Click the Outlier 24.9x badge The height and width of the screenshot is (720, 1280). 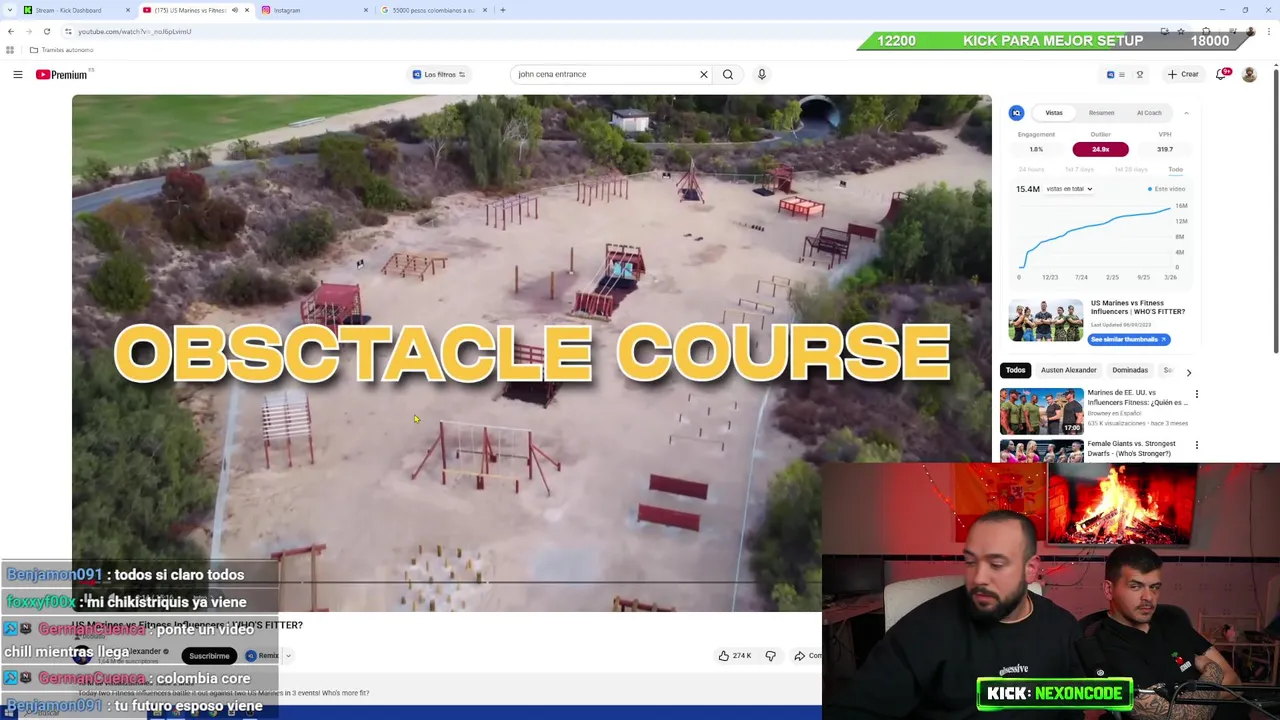tap(1100, 149)
